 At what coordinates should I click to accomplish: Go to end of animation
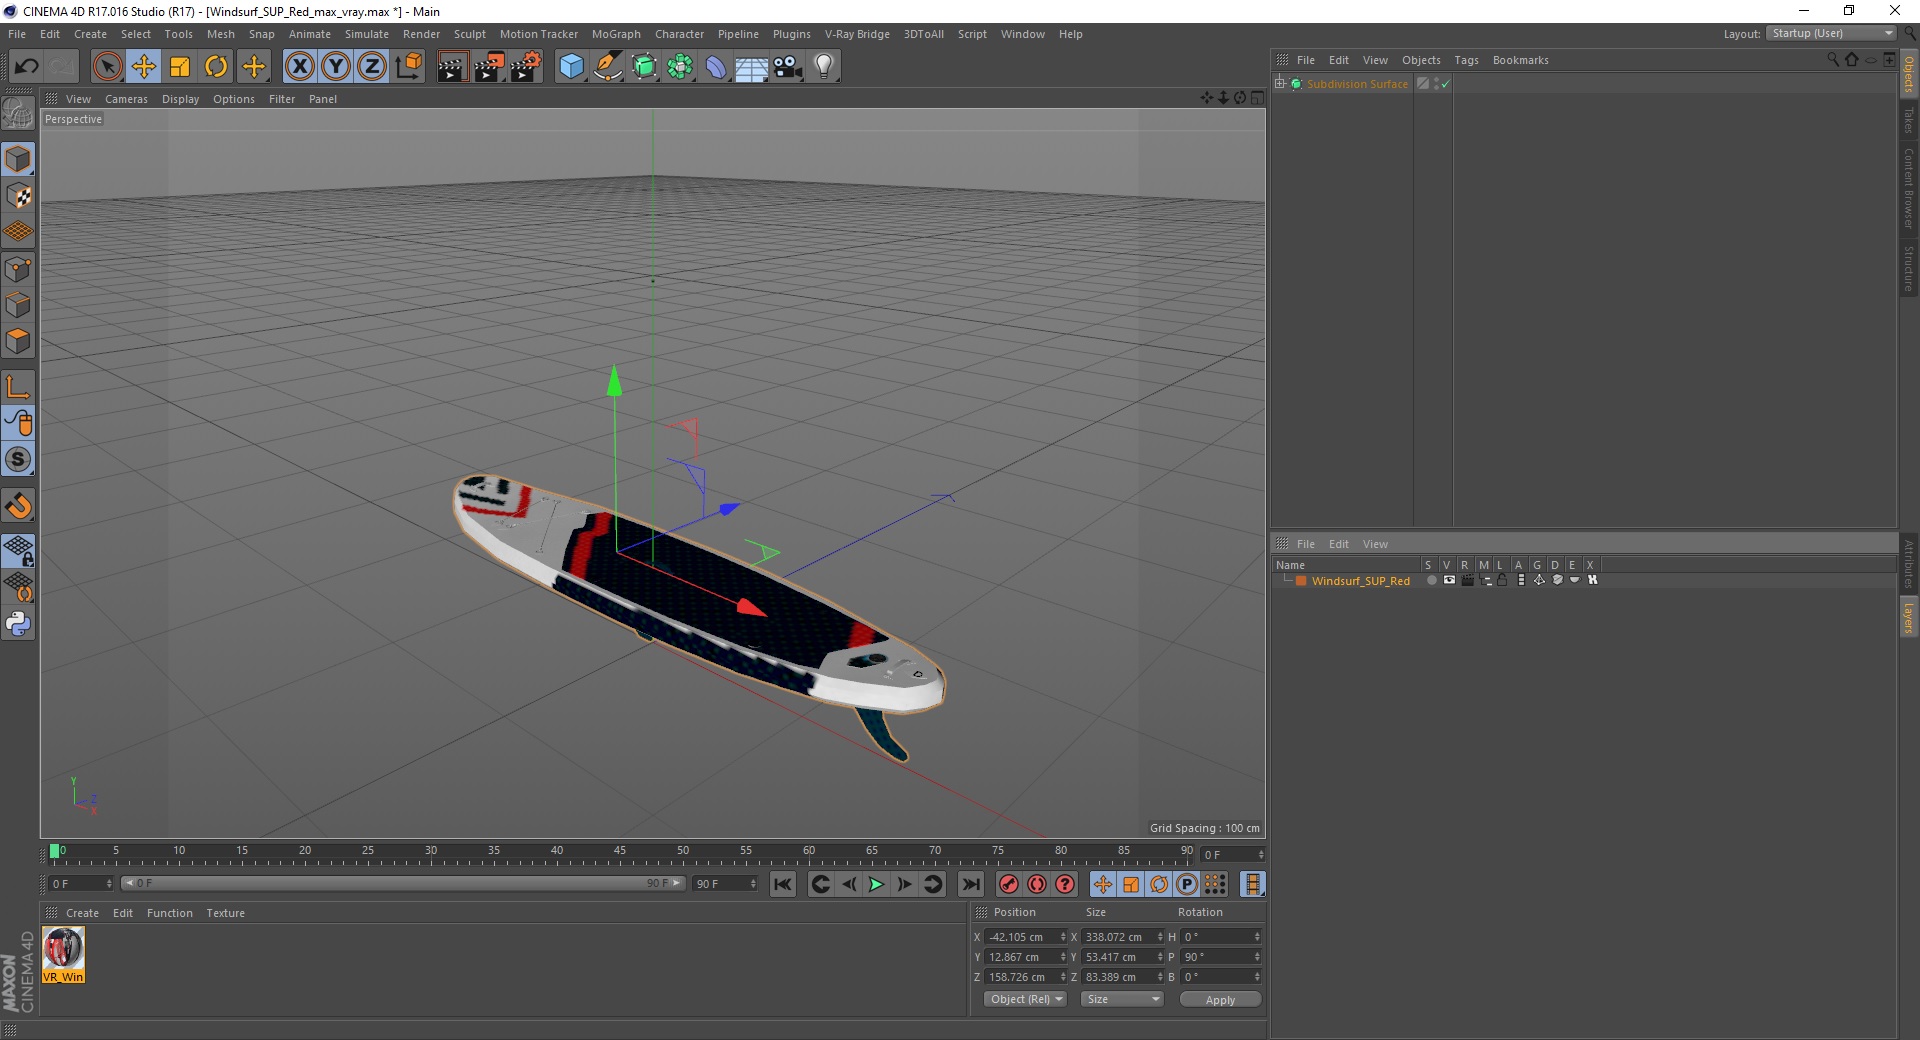click(x=970, y=884)
